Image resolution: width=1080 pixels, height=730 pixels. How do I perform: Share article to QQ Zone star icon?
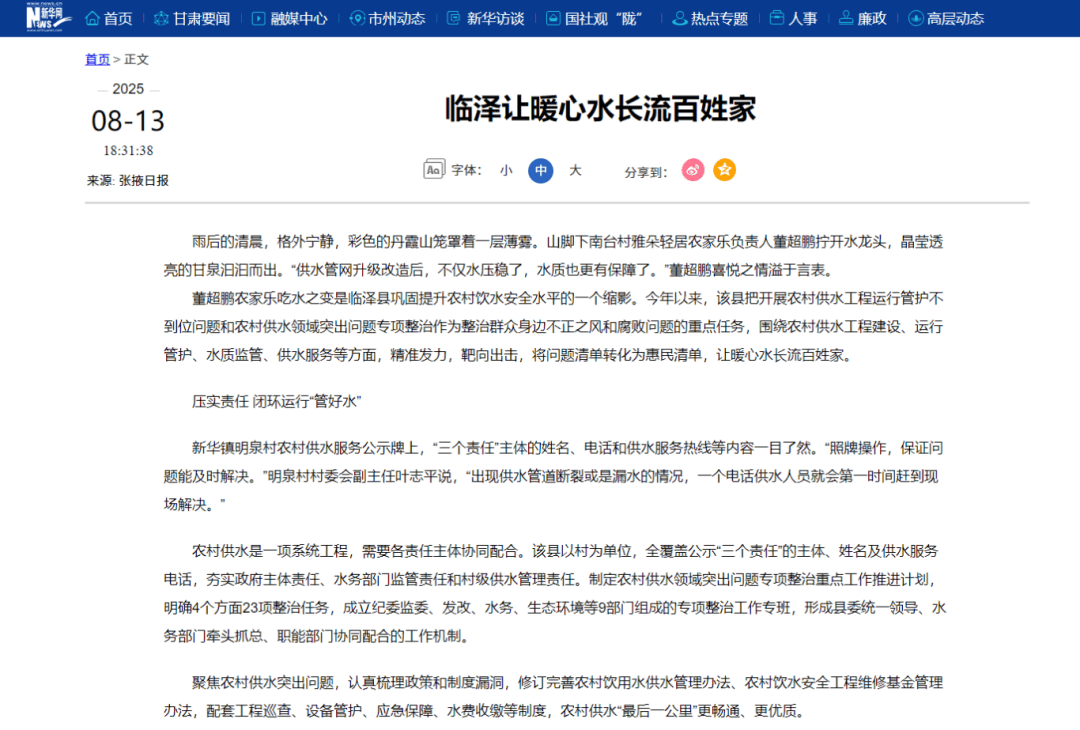point(724,169)
